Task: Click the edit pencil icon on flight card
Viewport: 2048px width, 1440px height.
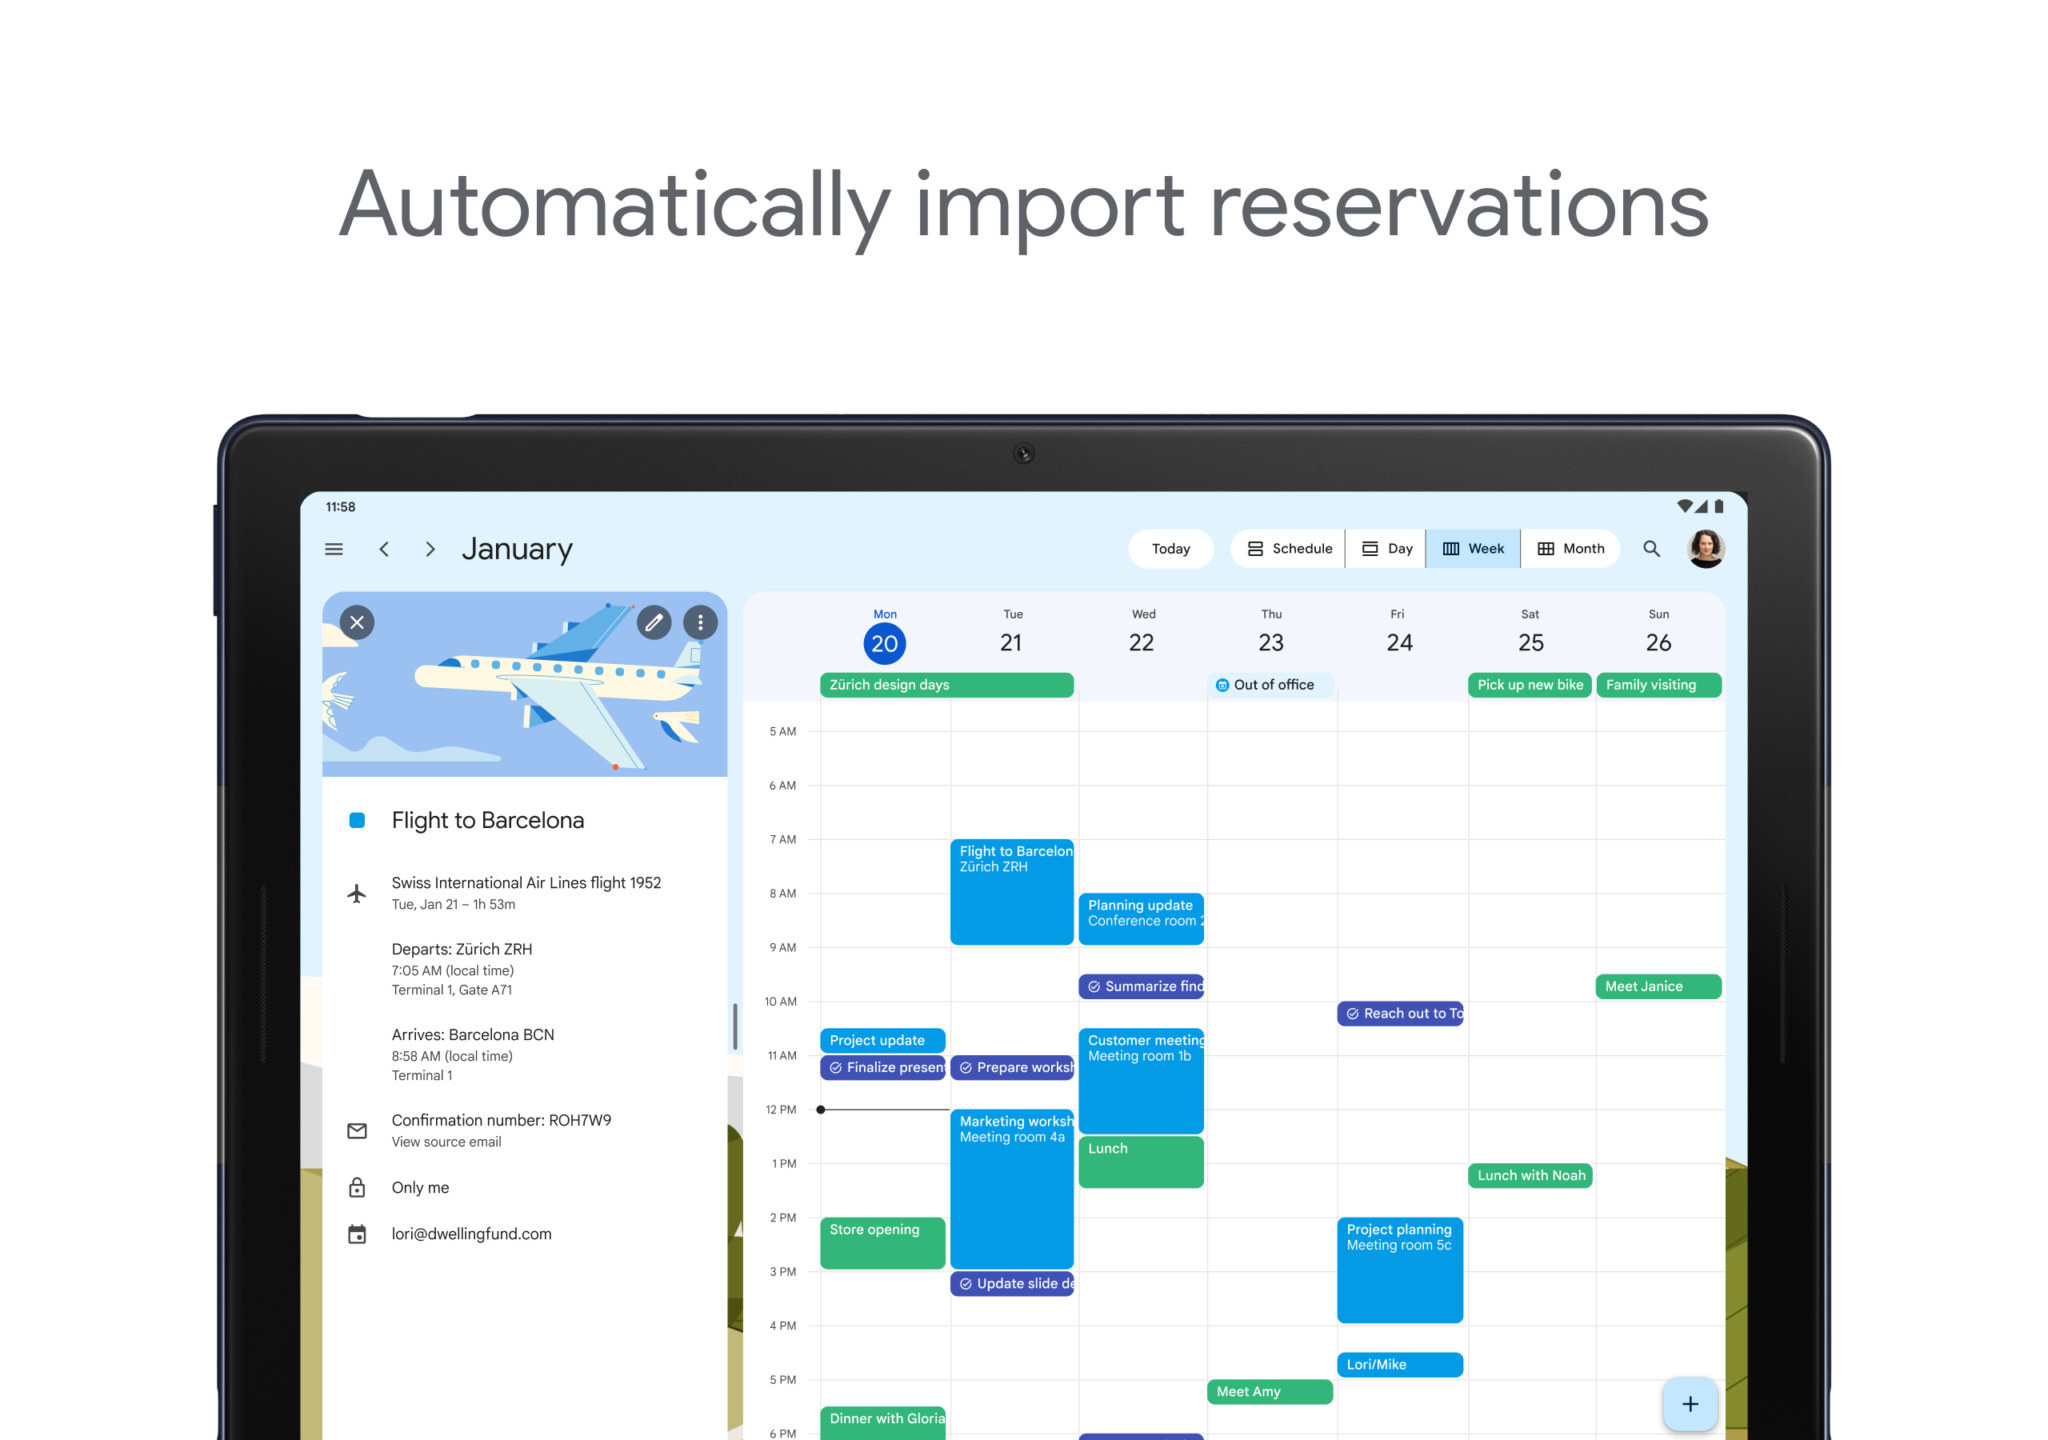Action: [654, 623]
